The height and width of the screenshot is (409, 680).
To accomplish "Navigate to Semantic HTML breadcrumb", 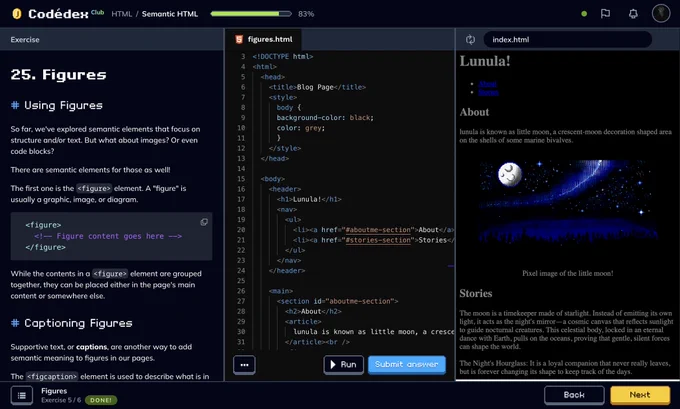I will (x=170, y=14).
